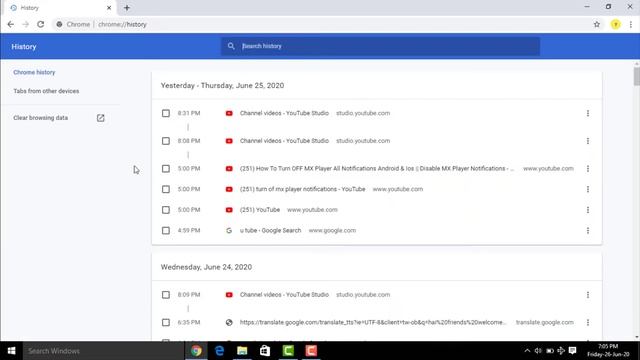Open Clear browsing data
This screenshot has height=360, width=640.
click(x=40, y=118)
